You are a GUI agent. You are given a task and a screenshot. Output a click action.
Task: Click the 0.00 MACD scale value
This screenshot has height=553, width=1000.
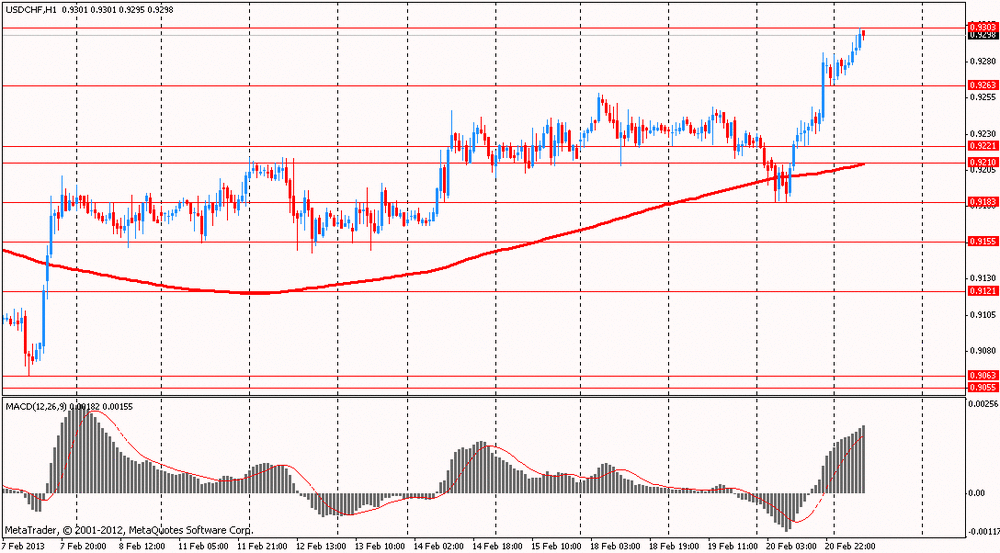(977, 493)
